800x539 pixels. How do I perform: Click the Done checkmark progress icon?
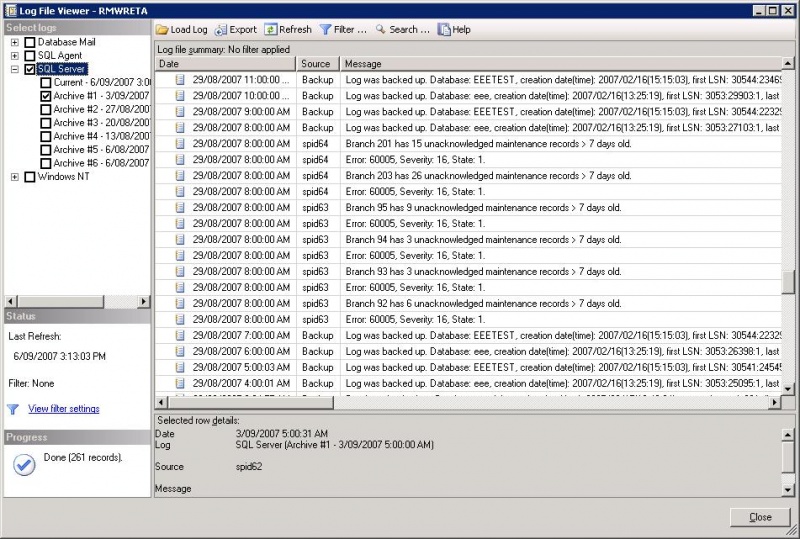24,465
